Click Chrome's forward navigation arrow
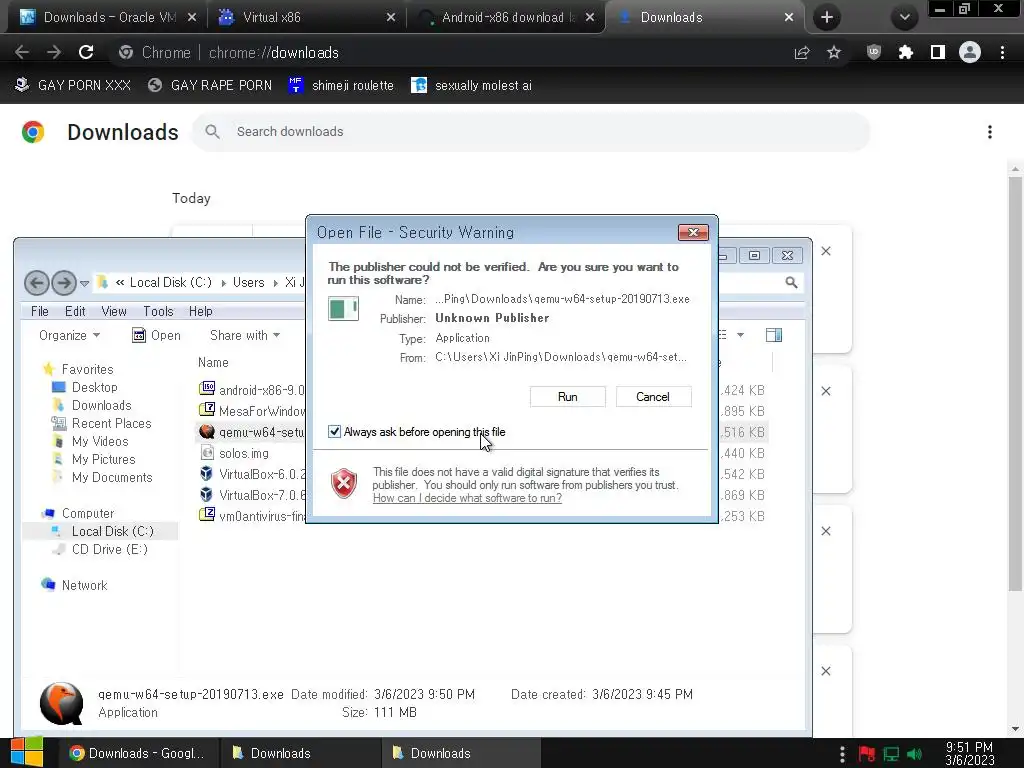This screenshot has height=768, width=1024. point(54,52)
